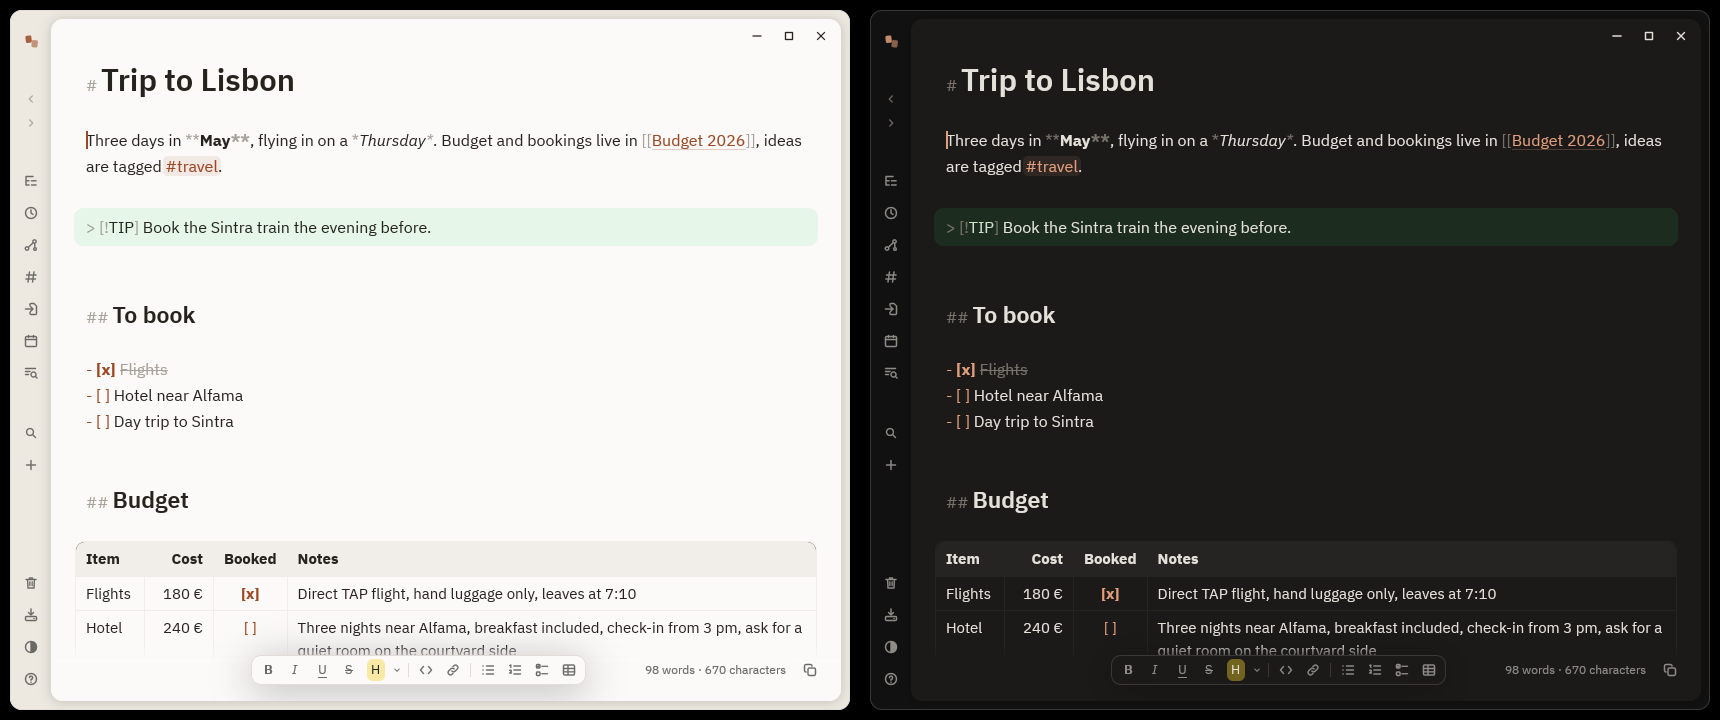
Task: Apply strikethrough in the light window toolbar
Action: (x=349, y=670)
